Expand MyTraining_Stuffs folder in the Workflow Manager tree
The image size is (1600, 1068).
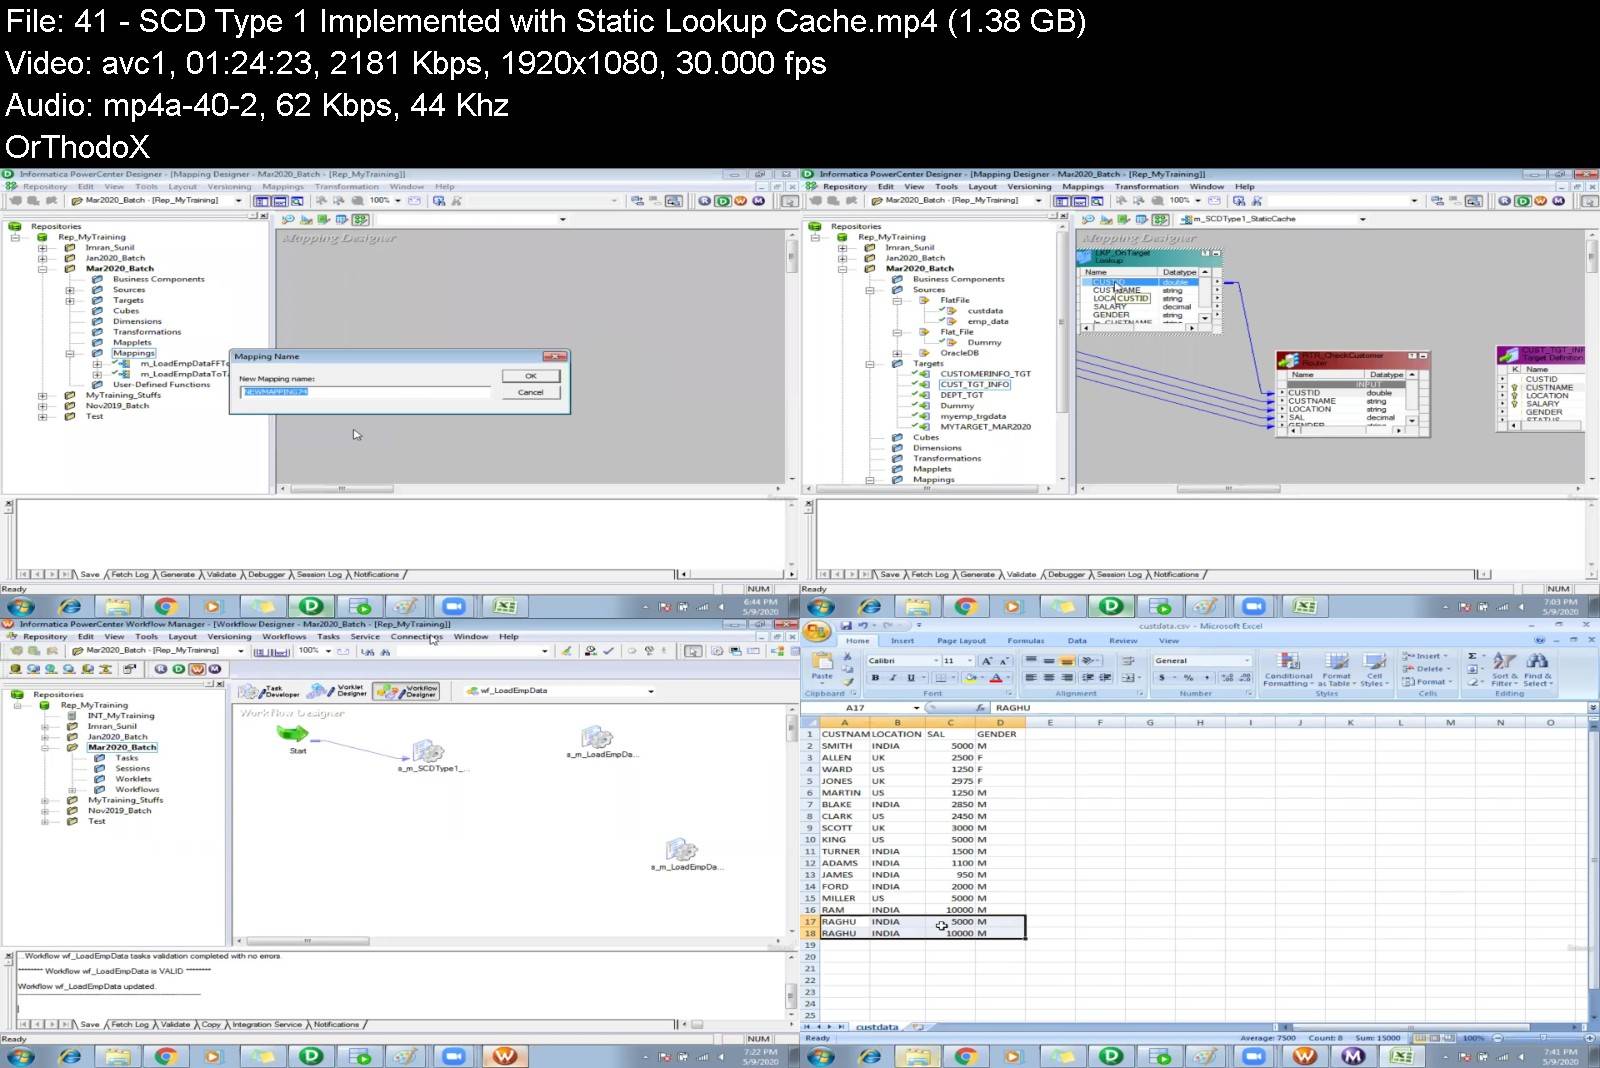(44, 800)
